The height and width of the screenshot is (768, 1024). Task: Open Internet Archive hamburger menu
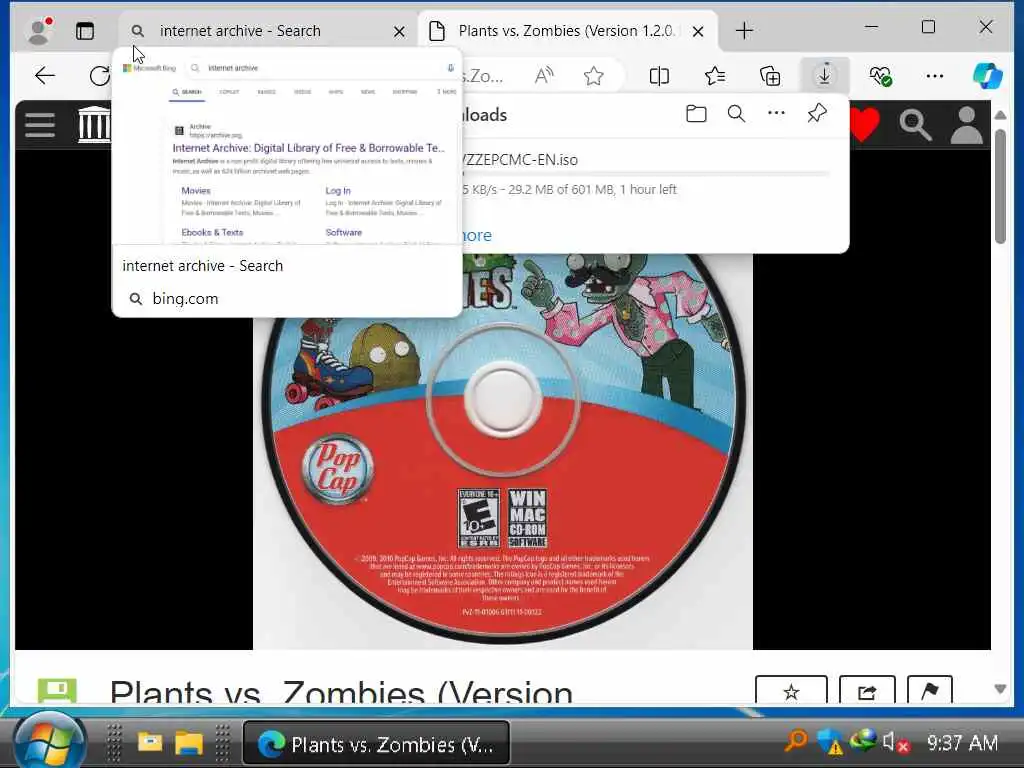[40, 125]
